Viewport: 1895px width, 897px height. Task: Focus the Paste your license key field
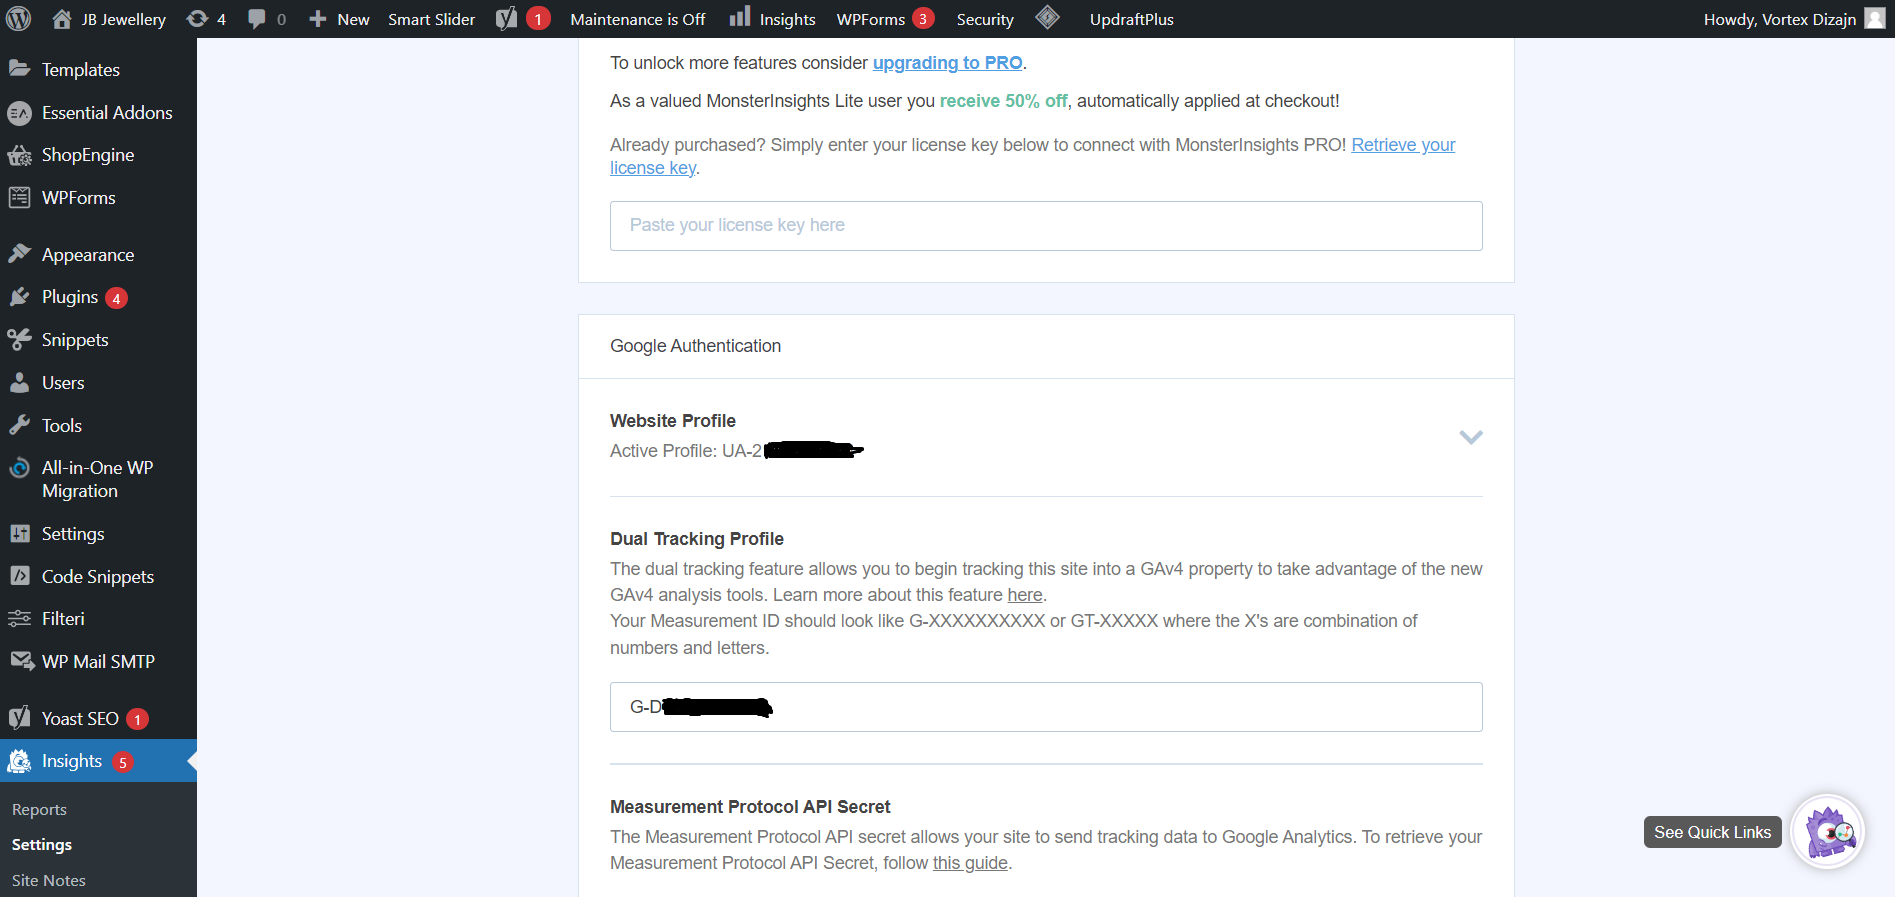point(1046,226)
